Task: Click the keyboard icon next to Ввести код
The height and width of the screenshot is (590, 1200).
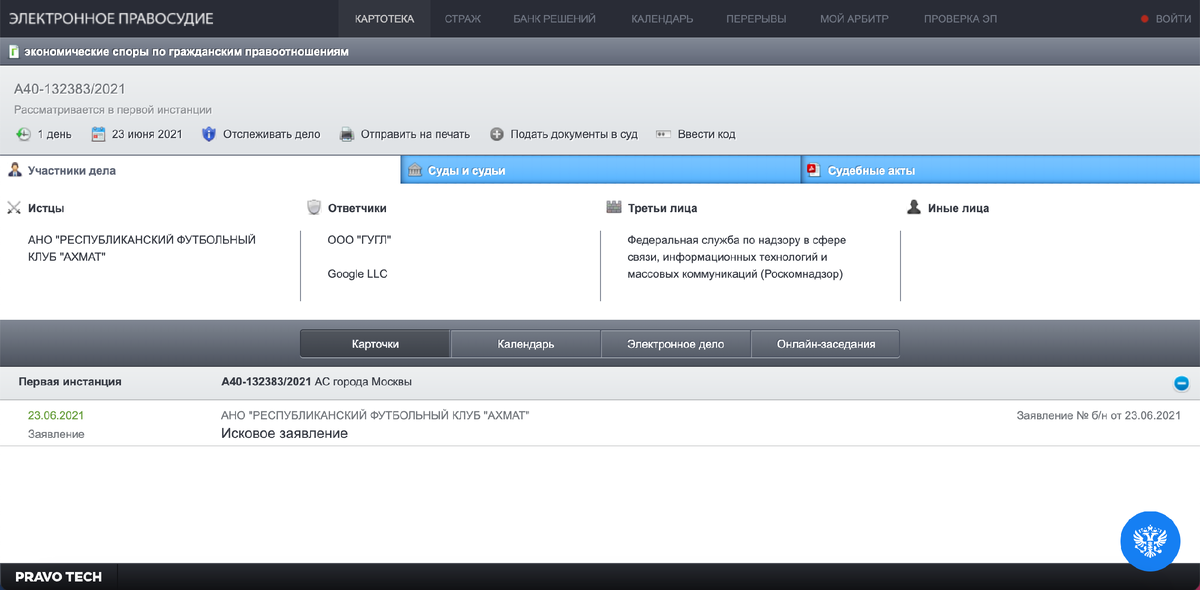Action: point(662,133)
